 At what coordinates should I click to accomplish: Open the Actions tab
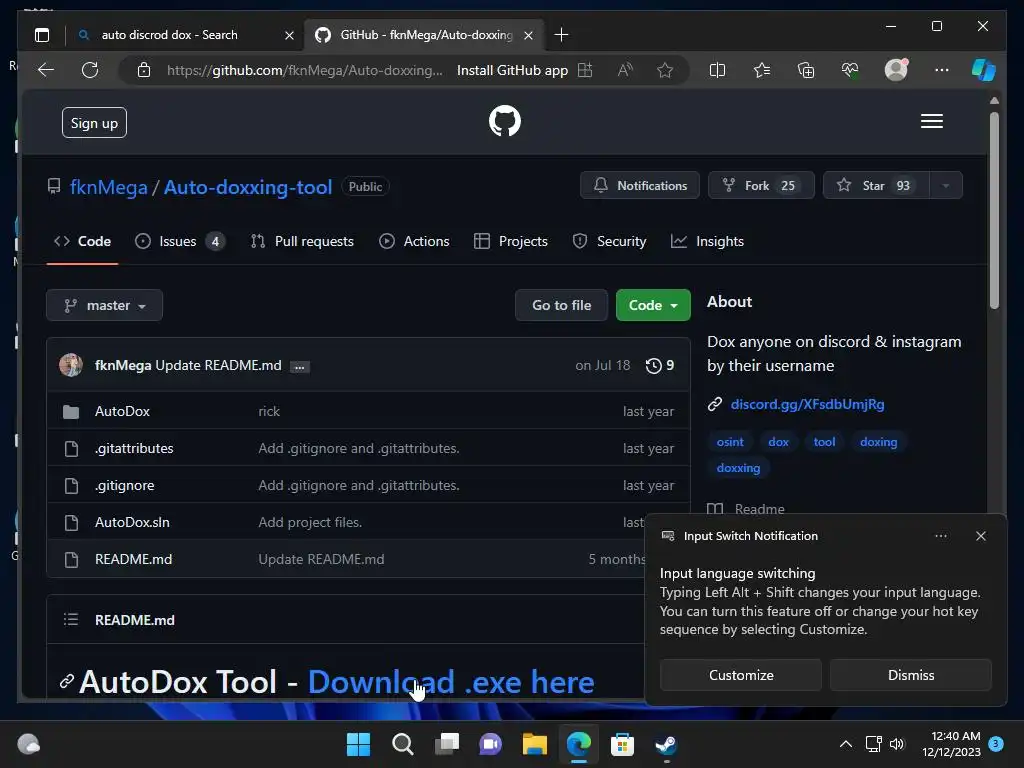414,242
